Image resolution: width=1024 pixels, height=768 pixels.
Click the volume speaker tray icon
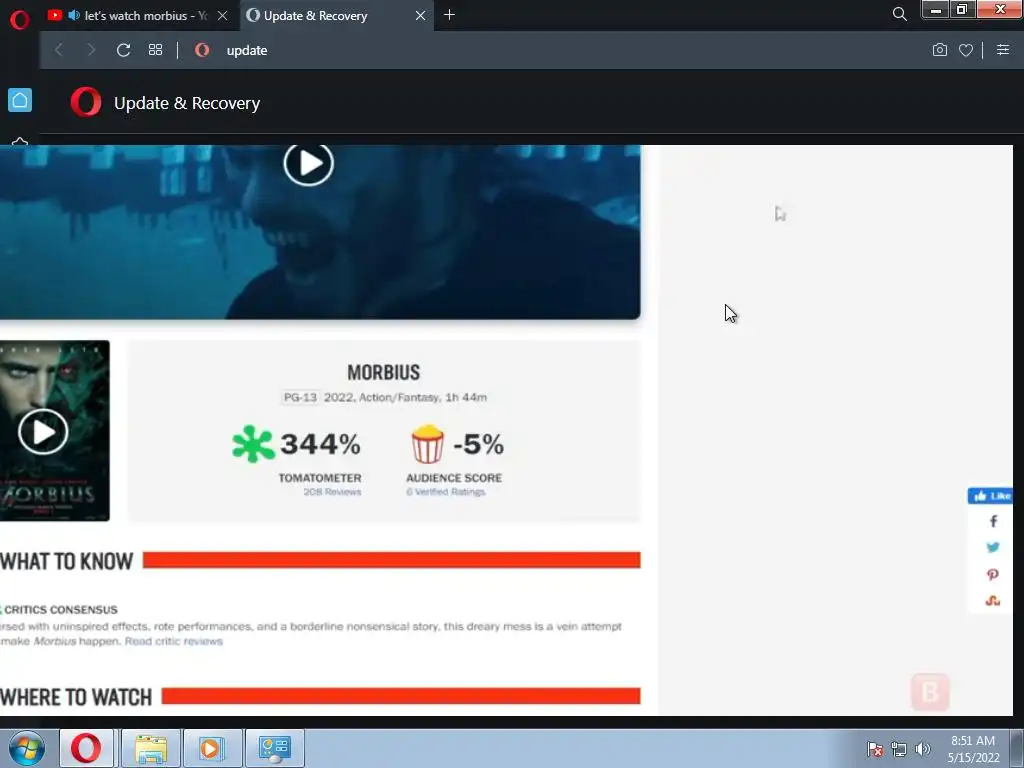point(923,749)
